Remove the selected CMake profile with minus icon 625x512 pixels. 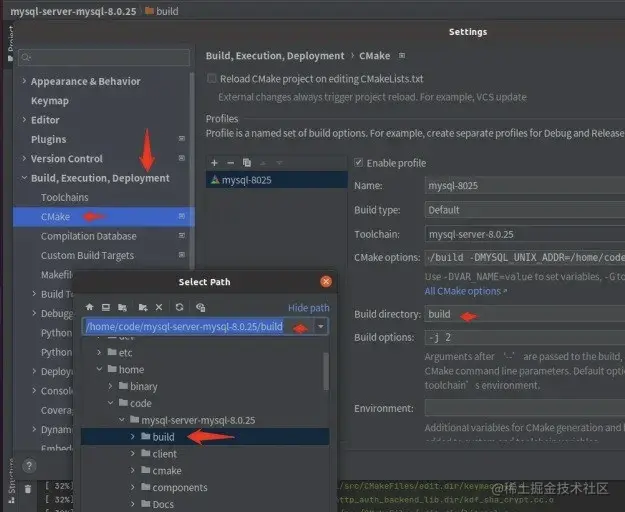tap(230, 163)
